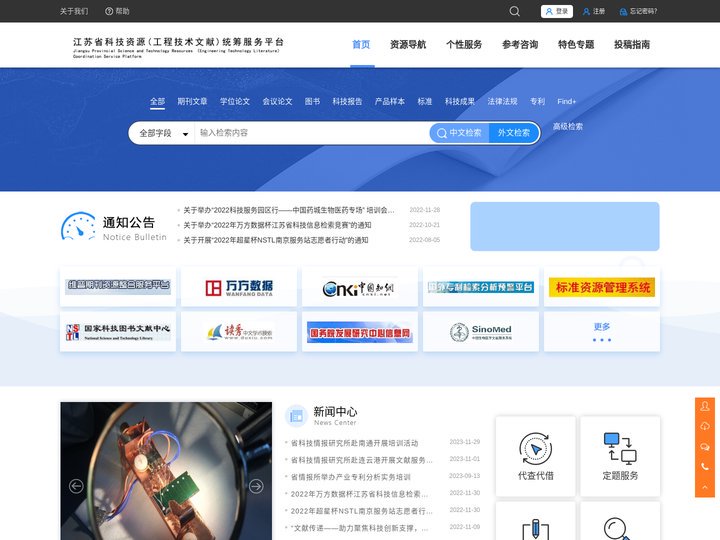Click the 通知公告 clock icon
The height and width of the screenshot is (540, 720).
coord(78,226)
